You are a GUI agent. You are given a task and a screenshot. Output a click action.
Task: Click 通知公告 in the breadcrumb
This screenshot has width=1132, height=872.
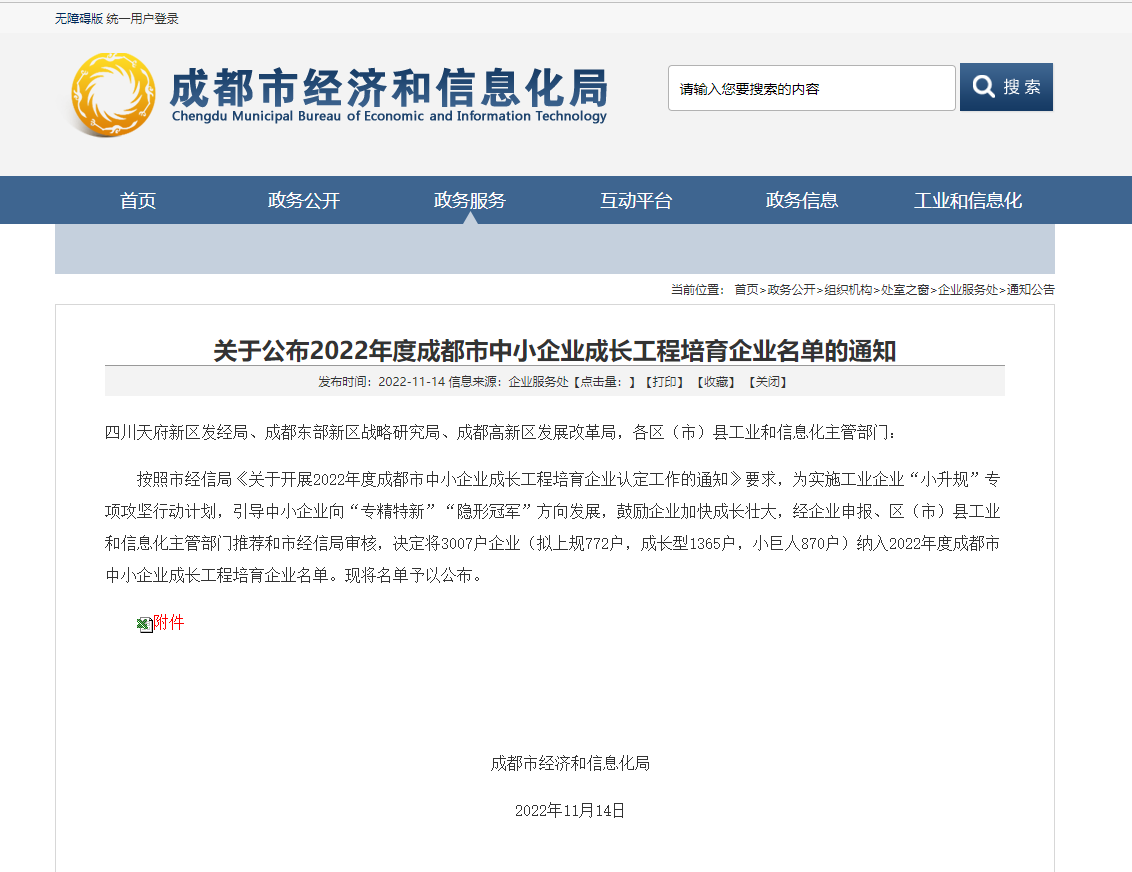pyautogui.click(x=1030, y=290)
